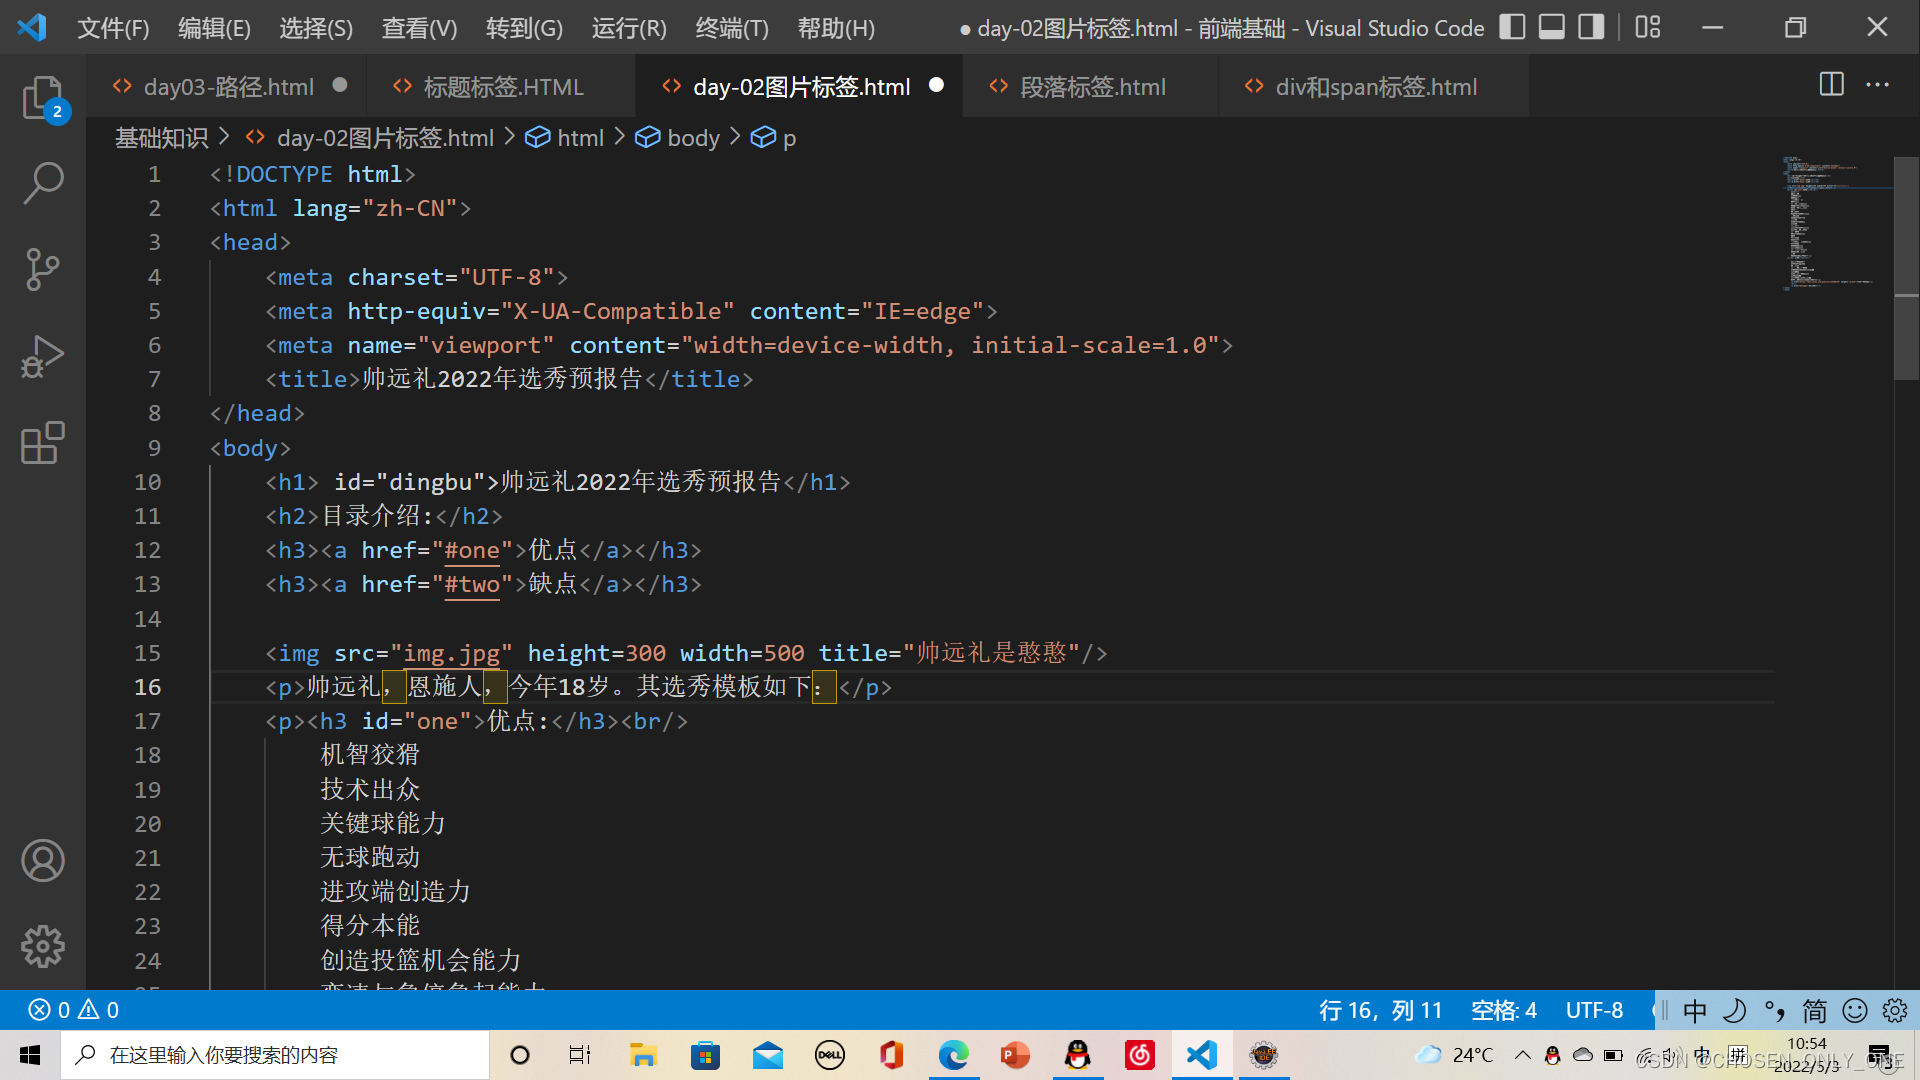Open File Explorer from the taskbar

(x=642, y=1055)
